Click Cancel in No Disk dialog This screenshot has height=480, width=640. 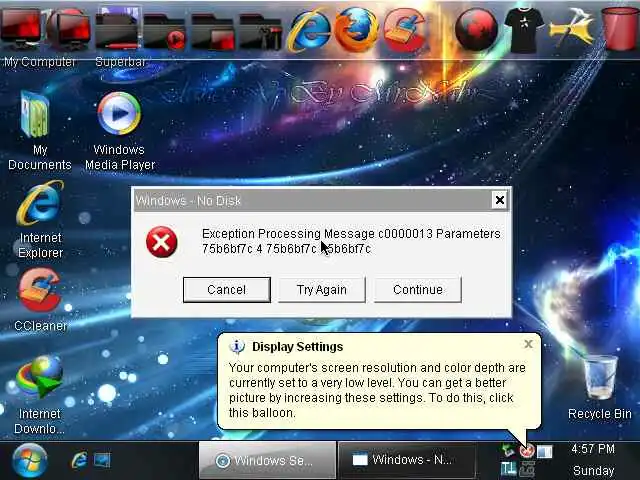point(227,290)
